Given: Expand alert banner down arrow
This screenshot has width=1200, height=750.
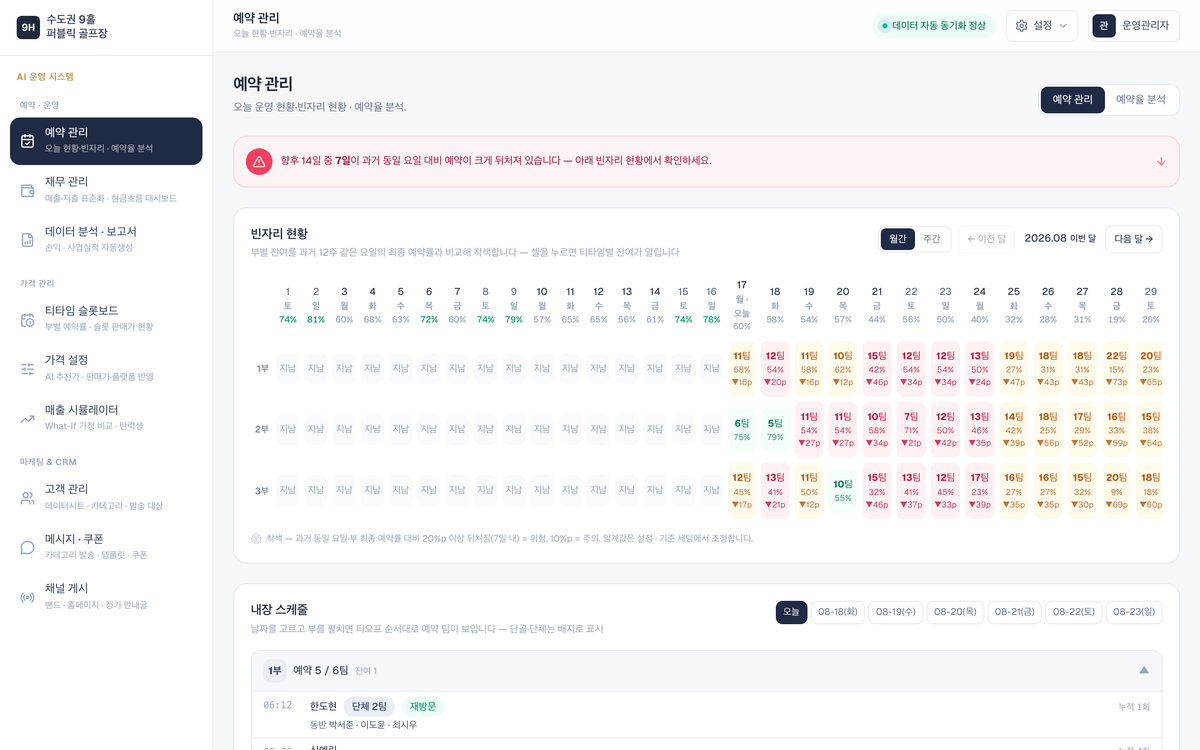Looking at the screenshot, I should point(1161,161).
